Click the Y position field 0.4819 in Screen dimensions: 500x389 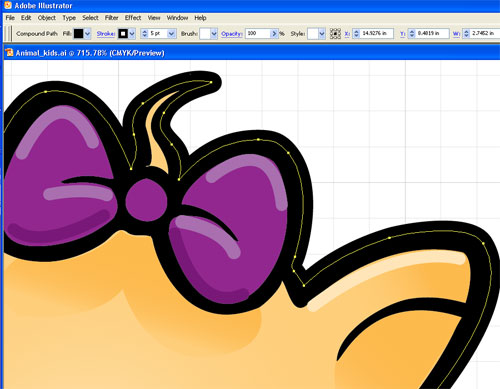[432, 33]
